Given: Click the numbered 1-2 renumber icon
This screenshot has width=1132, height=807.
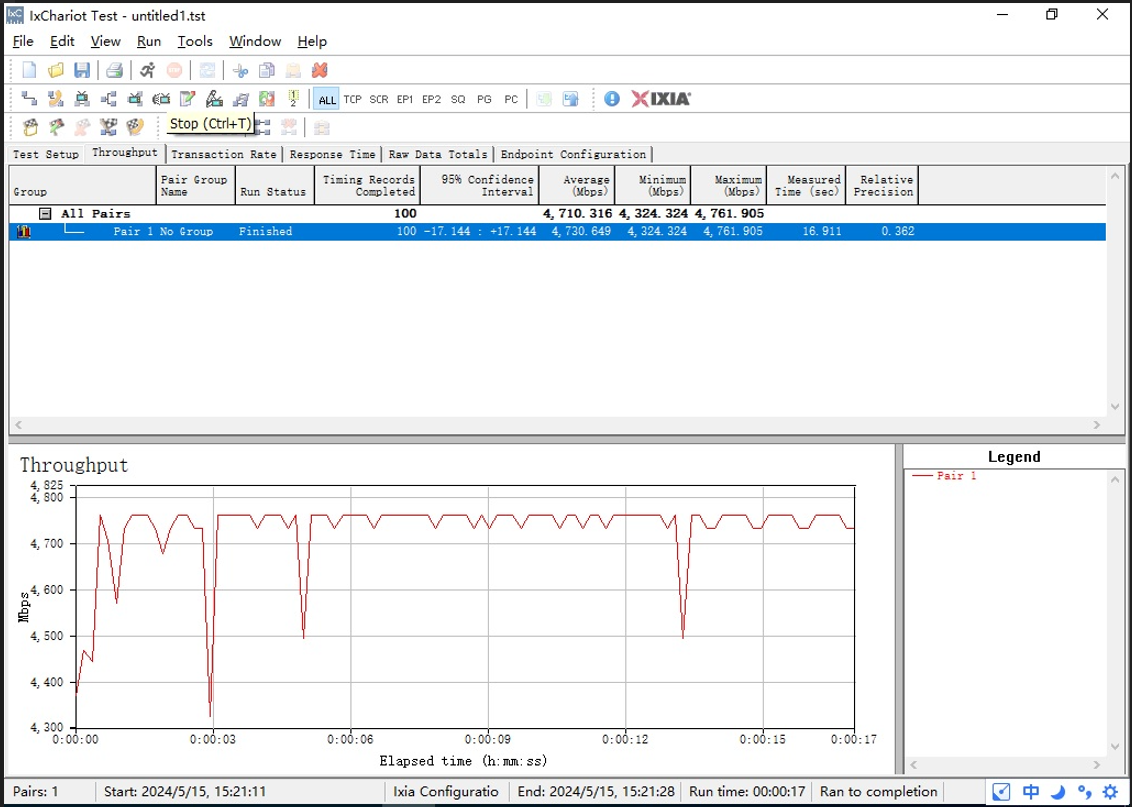Looking at the screenshot, I should pyautogui.click(x=293, y=99).
